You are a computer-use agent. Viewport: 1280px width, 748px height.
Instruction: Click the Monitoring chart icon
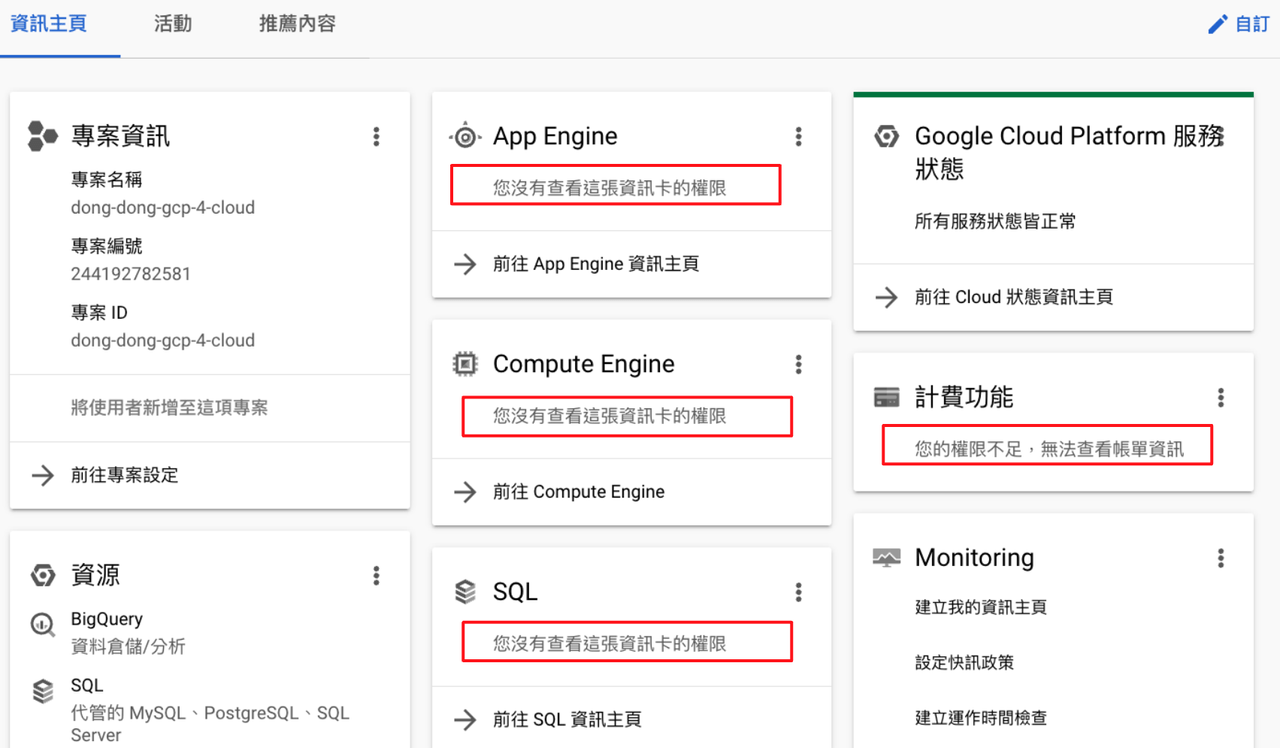click(x=886, y=558)
